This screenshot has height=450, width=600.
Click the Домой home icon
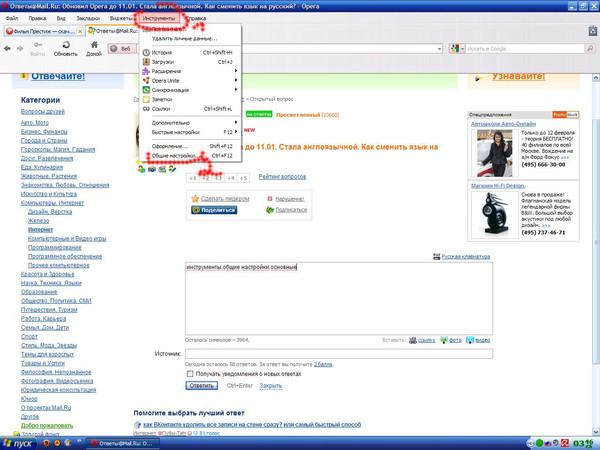(x=94, y=45)
